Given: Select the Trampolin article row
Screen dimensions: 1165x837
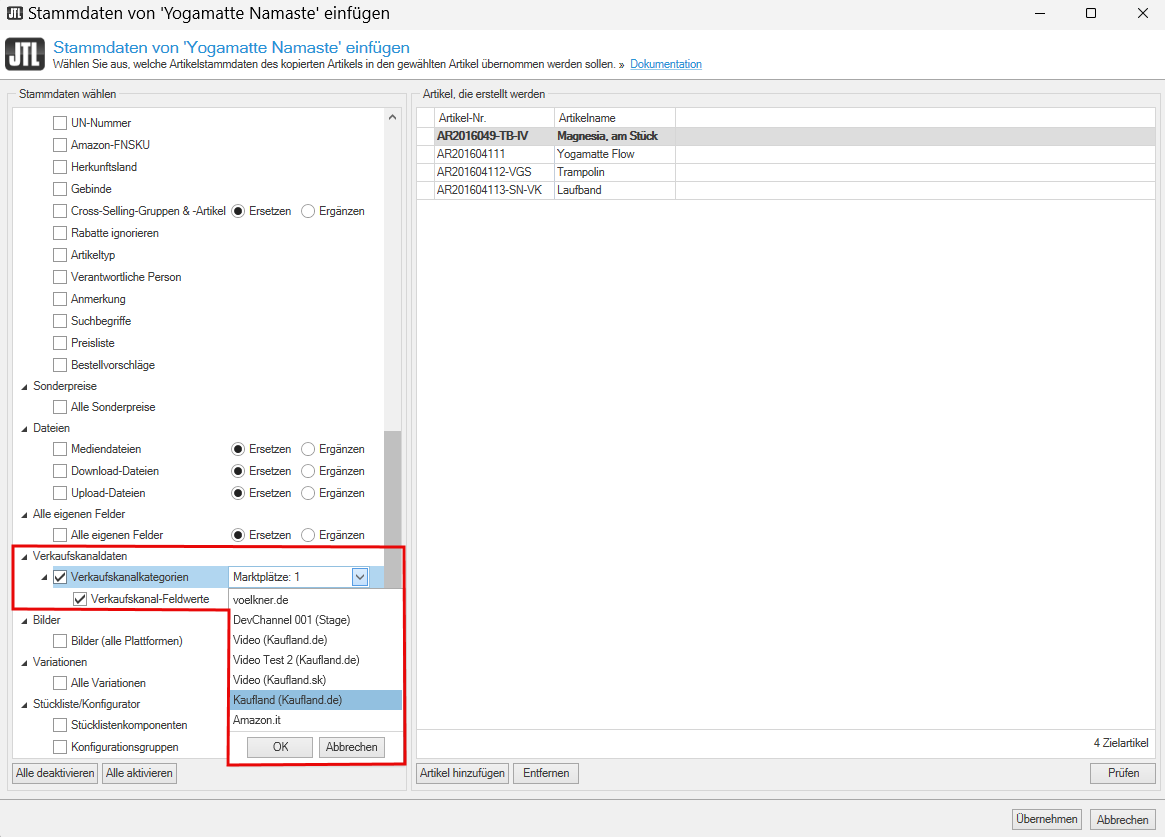Looking at the screenshot, I should [x=580, y=172].
